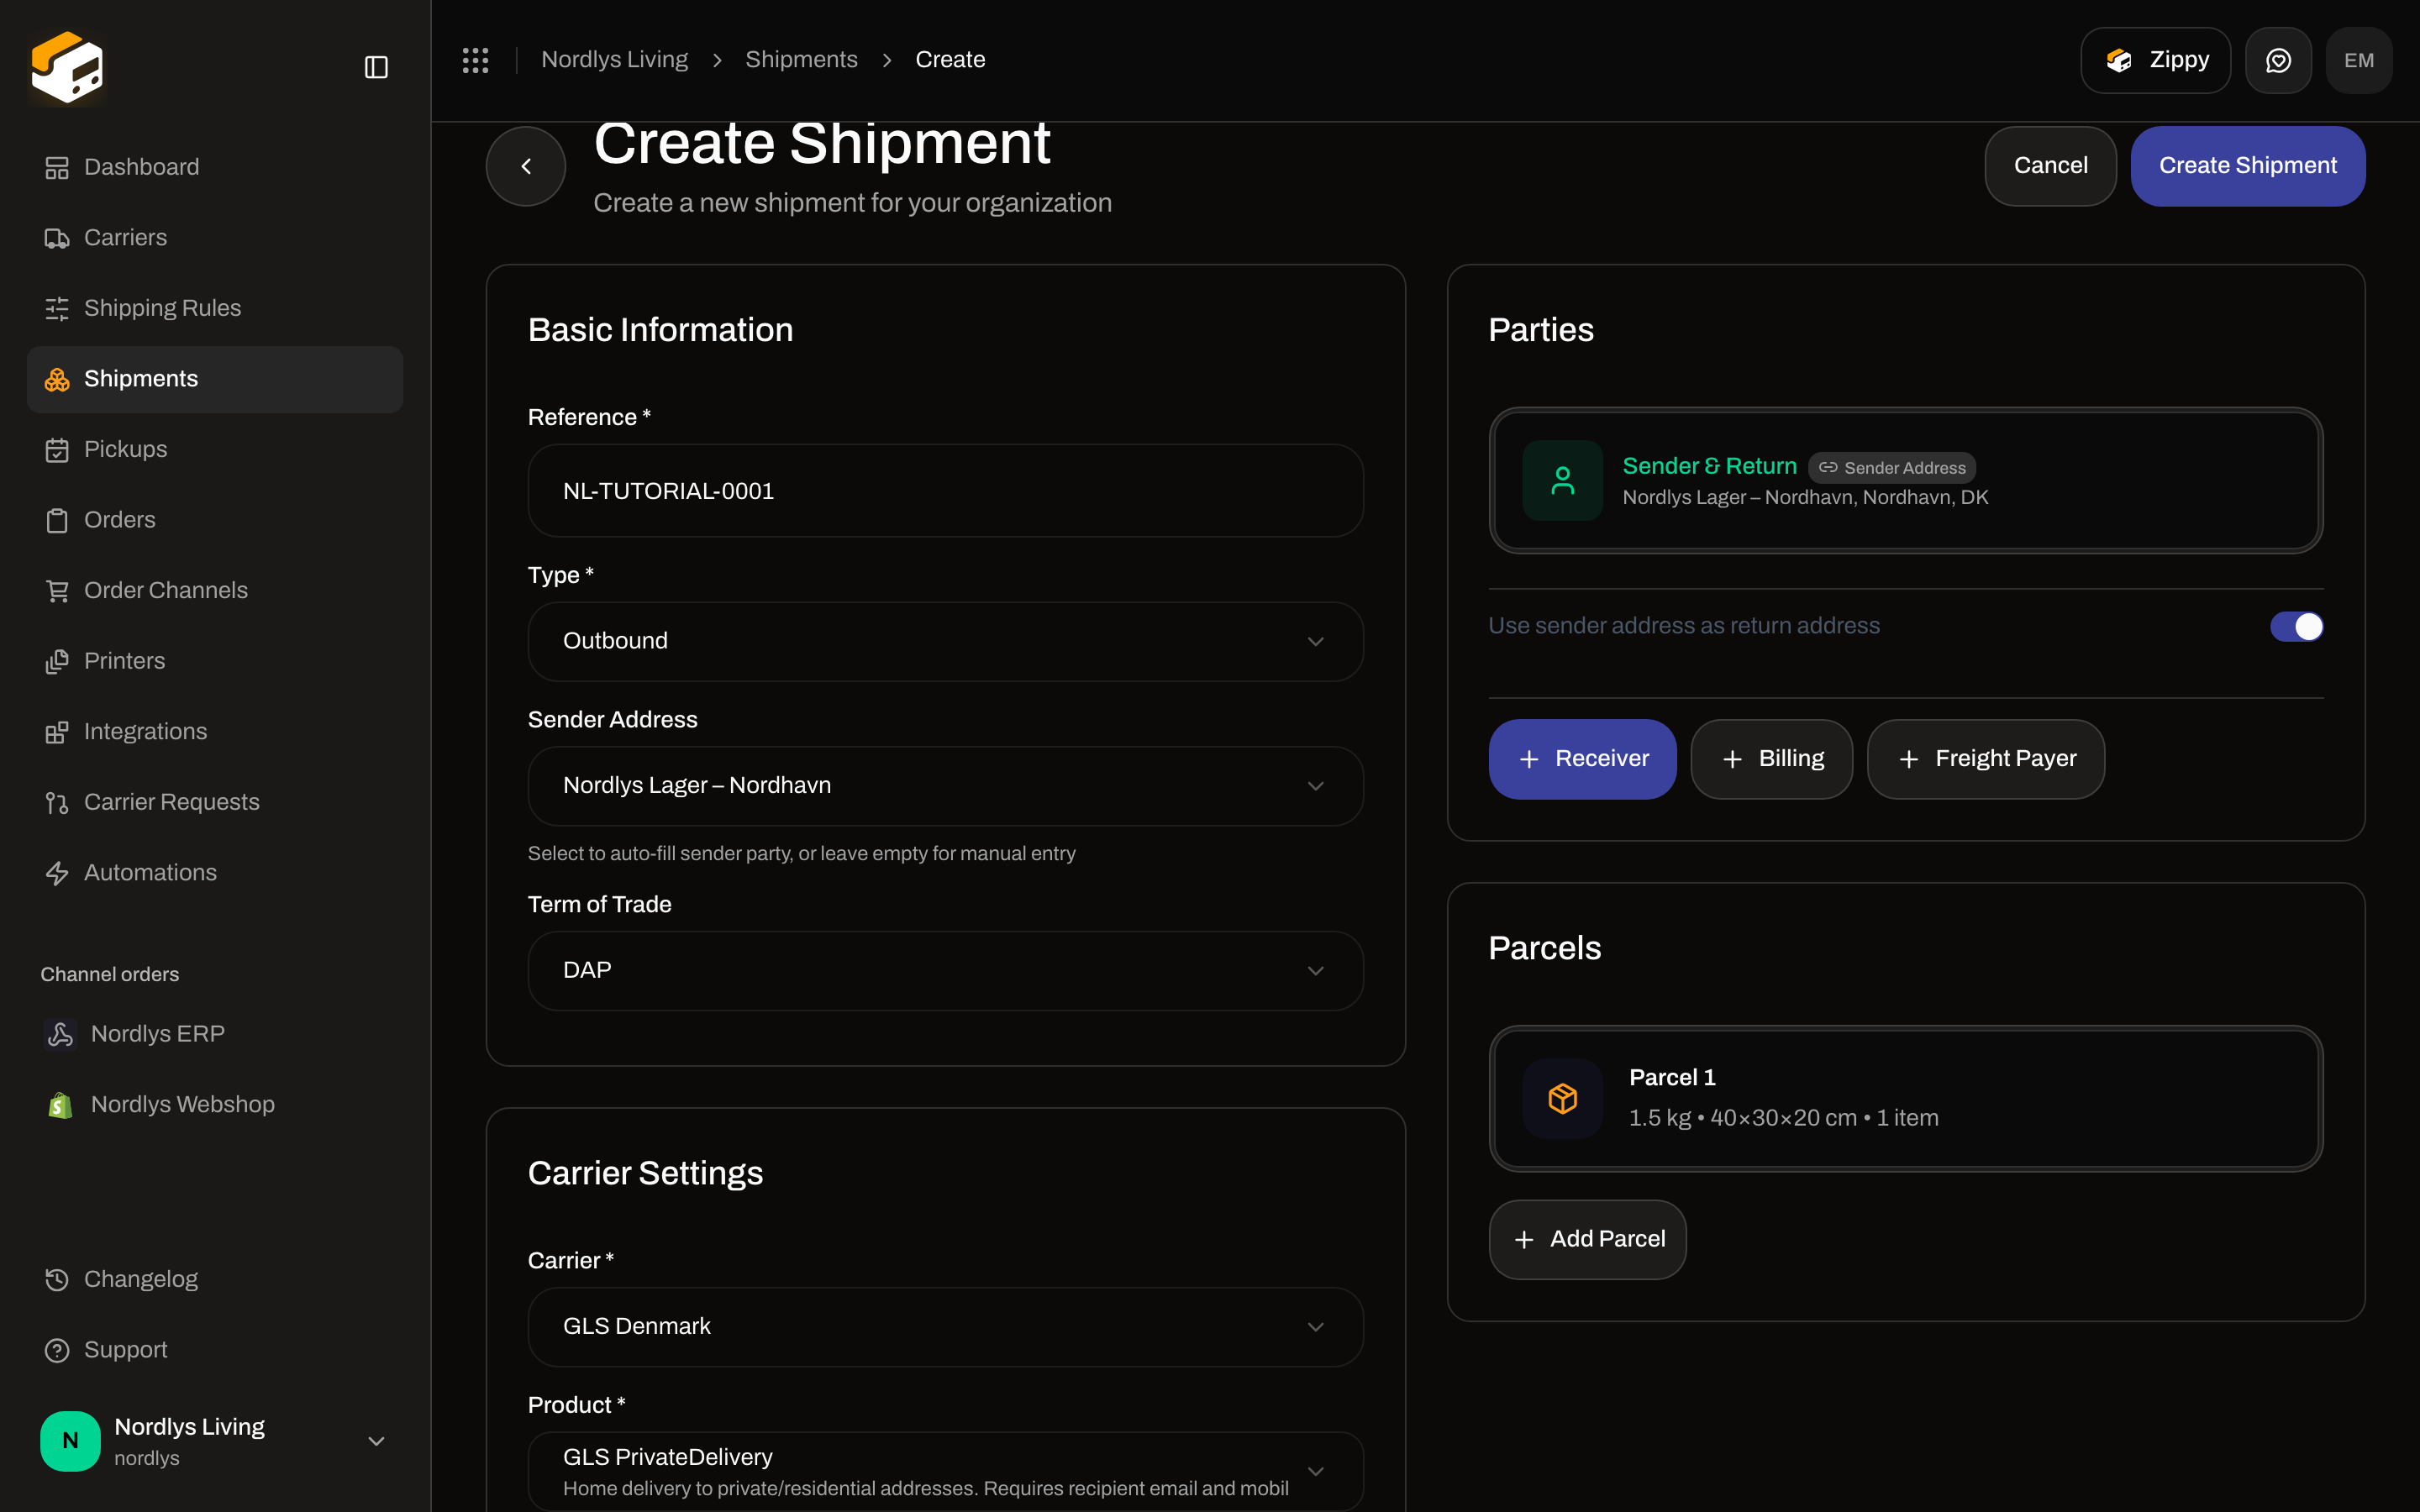Click the Shipments breadcrumb link
Screen dimensions: 2420x1512
[x=801, y=60]
